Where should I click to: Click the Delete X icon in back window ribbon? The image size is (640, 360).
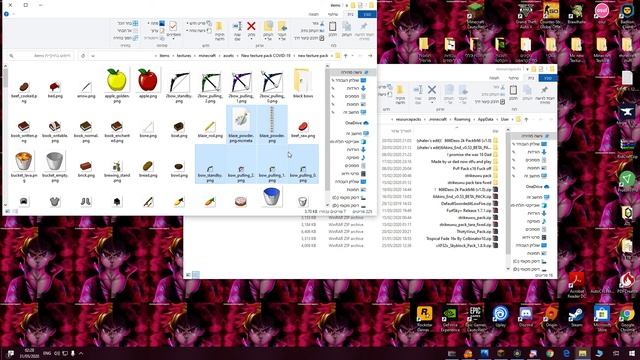[432, 90]
